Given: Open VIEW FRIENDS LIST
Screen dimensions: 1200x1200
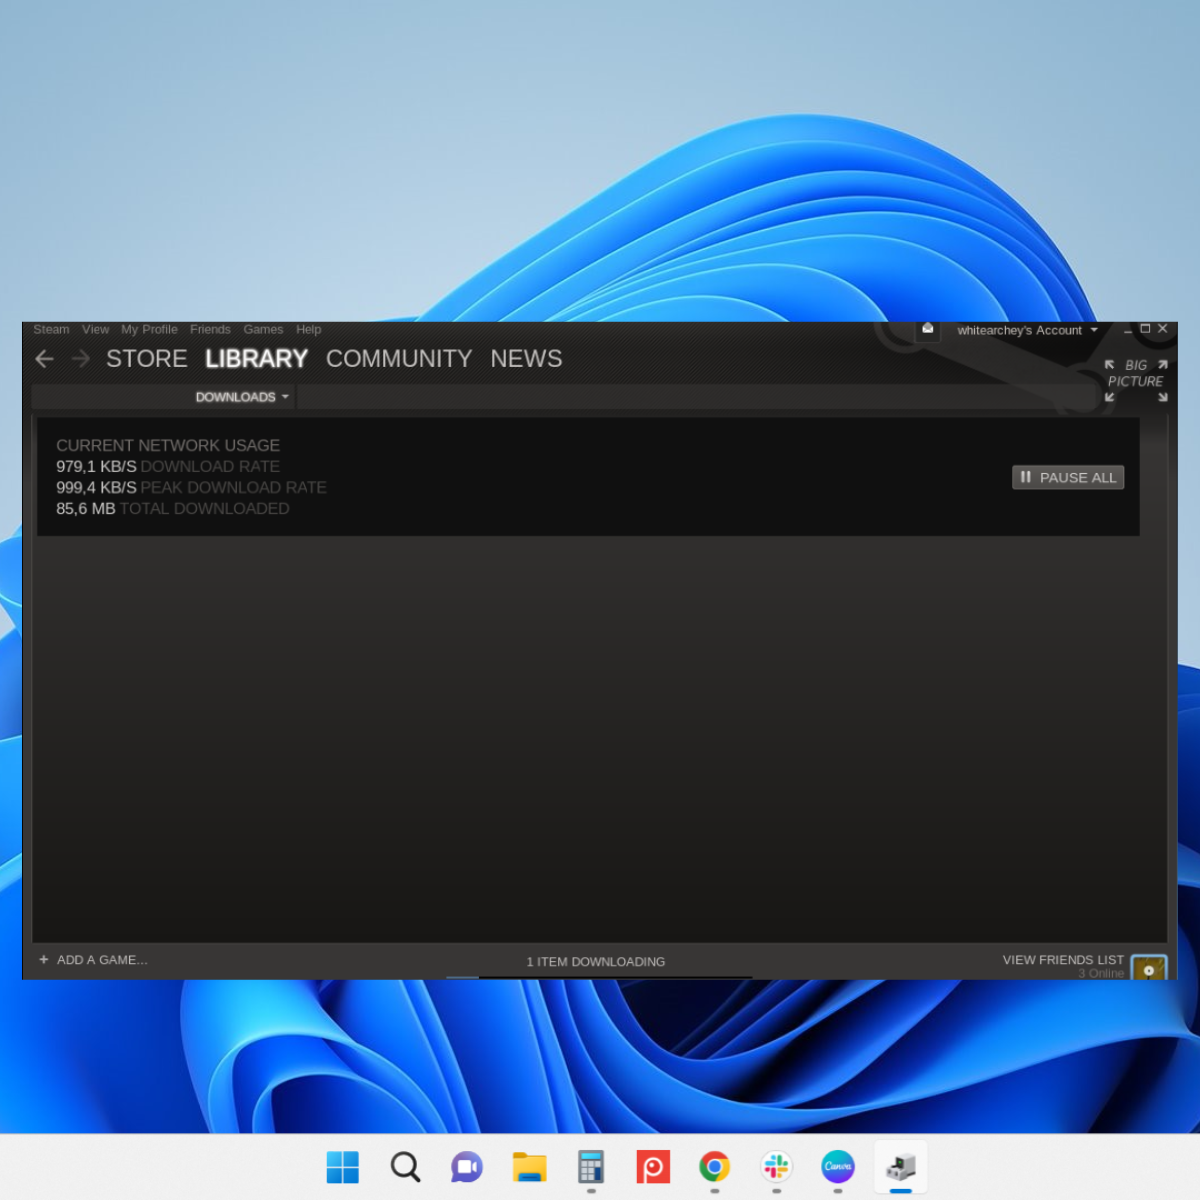Looking at the screenshot, I should (x=1063, y=960).
